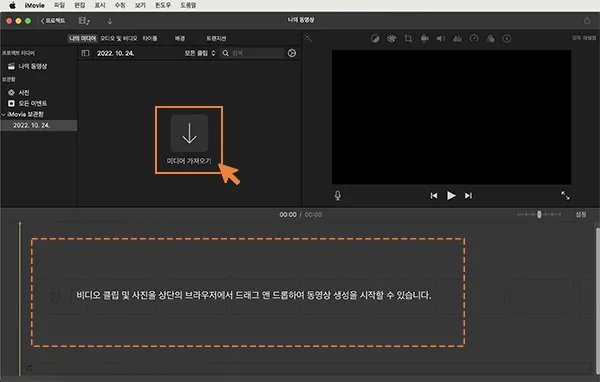Go back with the 프로젝트 button
Viewport: 600px width, 382px height.
pyautogui.click(x=53, y=21)
